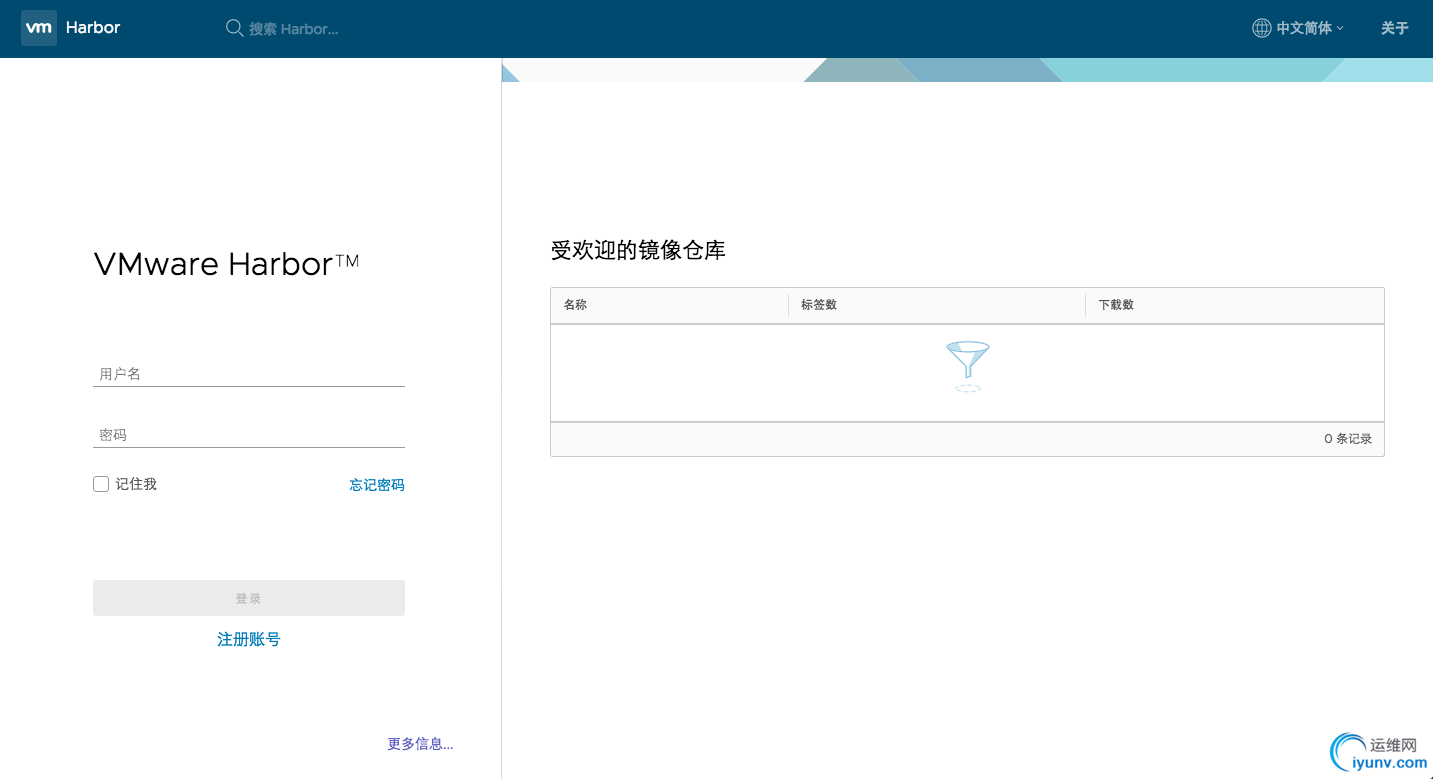1433x779 pixels.
Task: Focus the 用户名 input field
Action: point(249,374)
